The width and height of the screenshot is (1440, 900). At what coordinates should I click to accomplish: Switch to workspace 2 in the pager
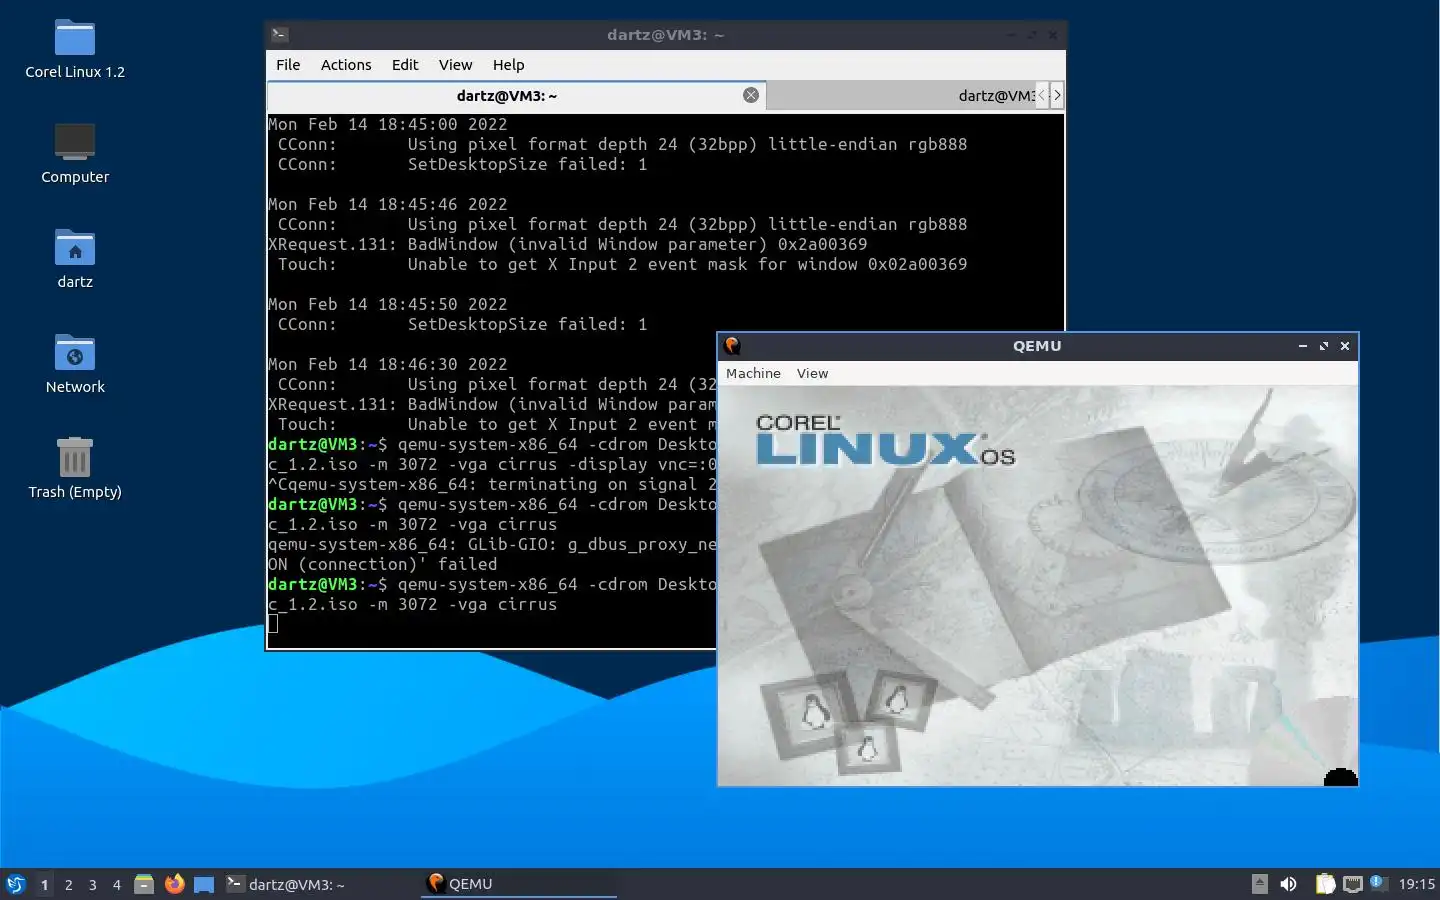click(68, 884)
